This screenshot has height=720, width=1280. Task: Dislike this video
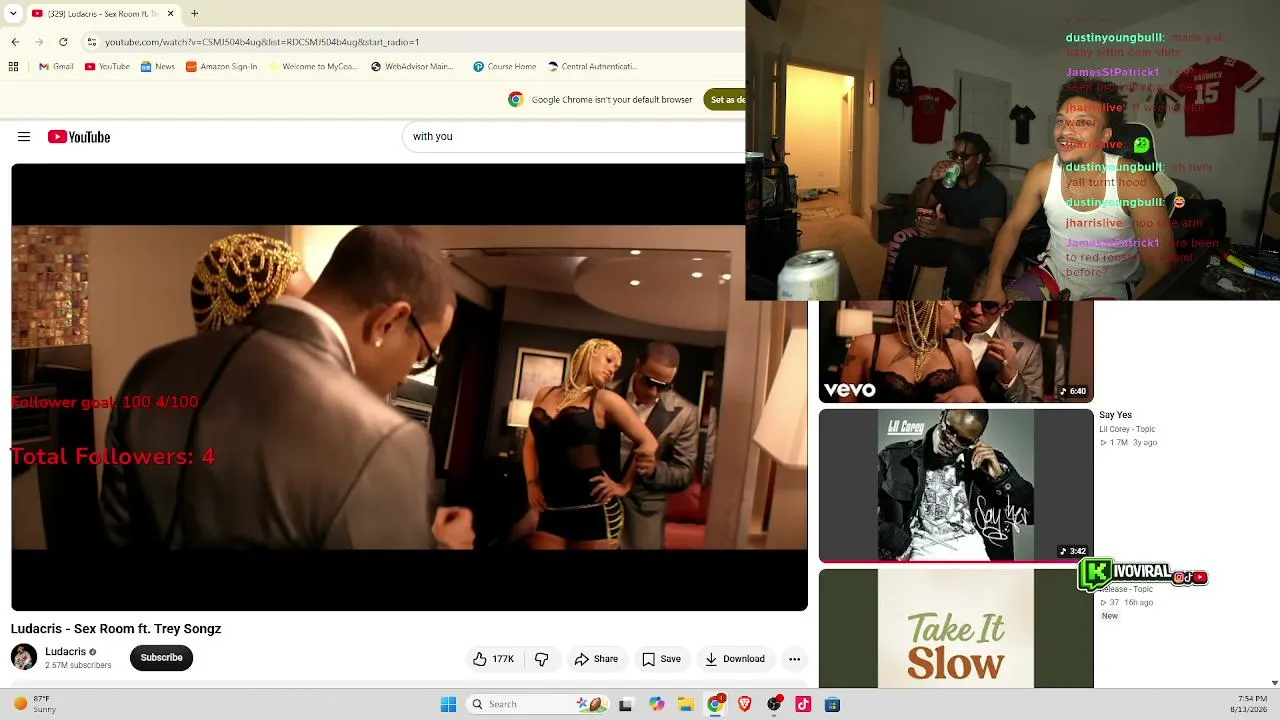point(542,659)
